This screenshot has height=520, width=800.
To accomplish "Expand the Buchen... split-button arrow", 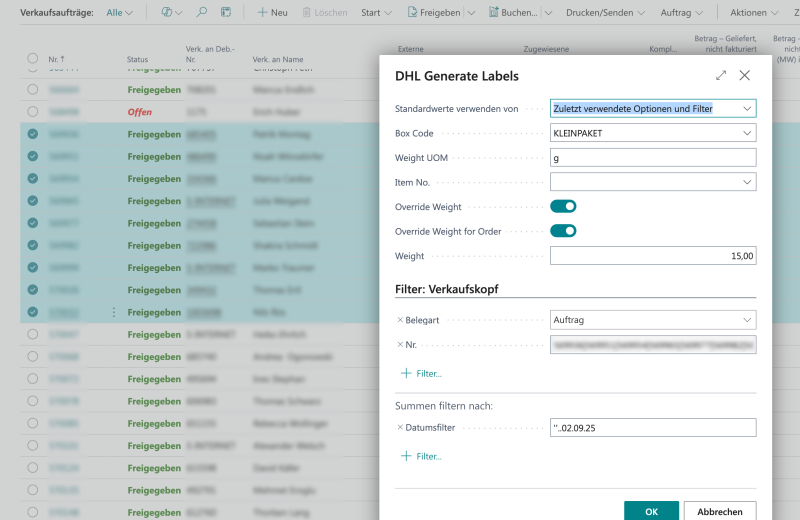I will (x=548, y=12).
